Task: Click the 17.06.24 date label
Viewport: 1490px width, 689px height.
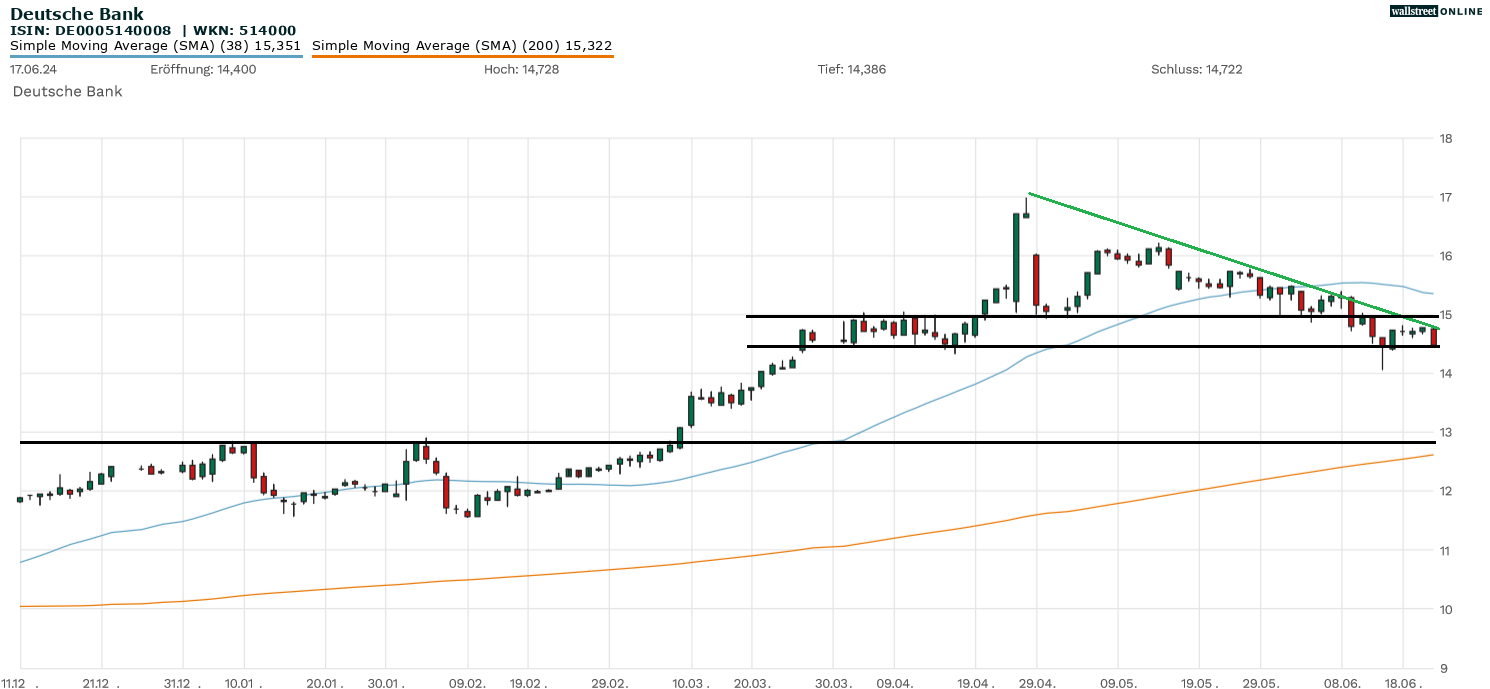Action: (32, 69)
